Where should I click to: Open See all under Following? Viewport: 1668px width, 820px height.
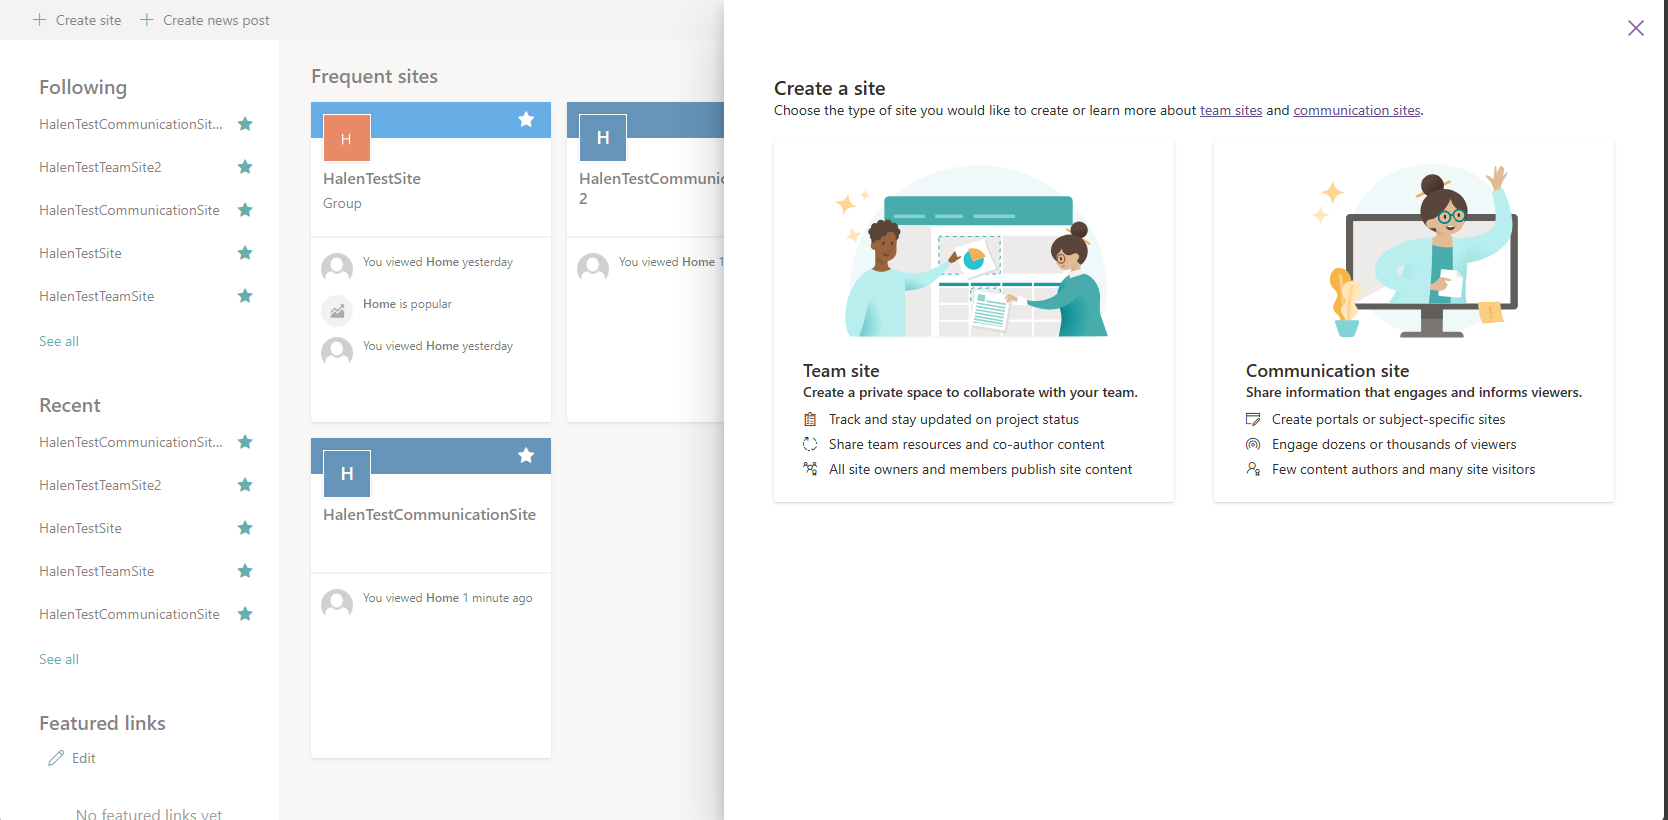pos(59,341)
